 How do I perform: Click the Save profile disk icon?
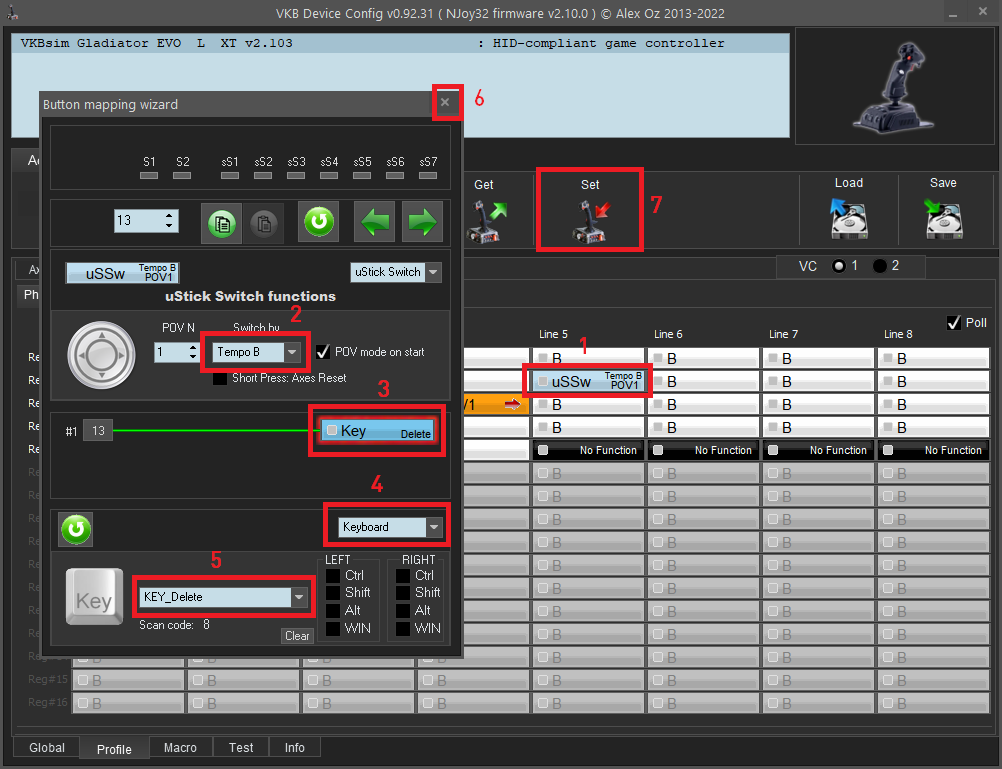click(943, 219)
